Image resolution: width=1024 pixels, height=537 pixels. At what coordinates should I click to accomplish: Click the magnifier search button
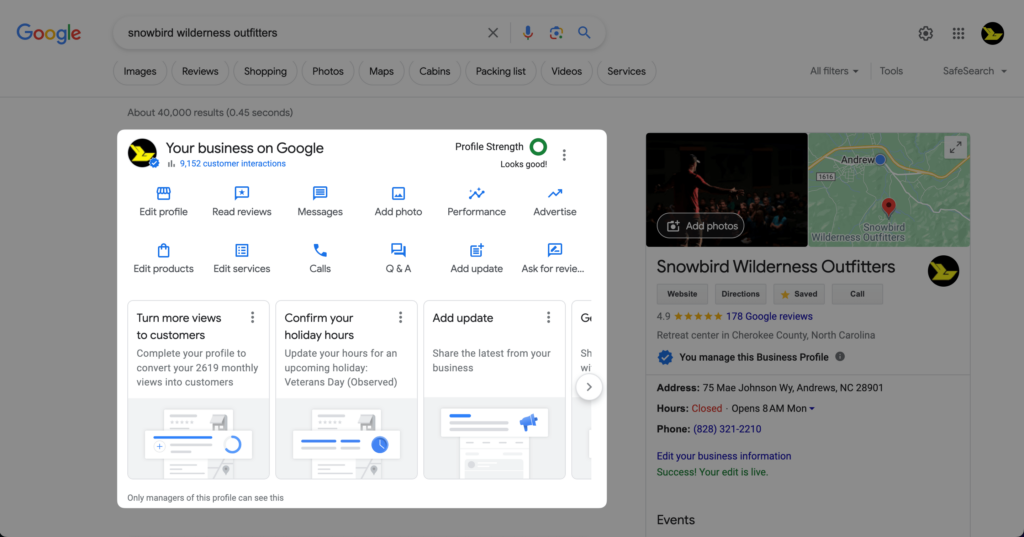point(584,33)
